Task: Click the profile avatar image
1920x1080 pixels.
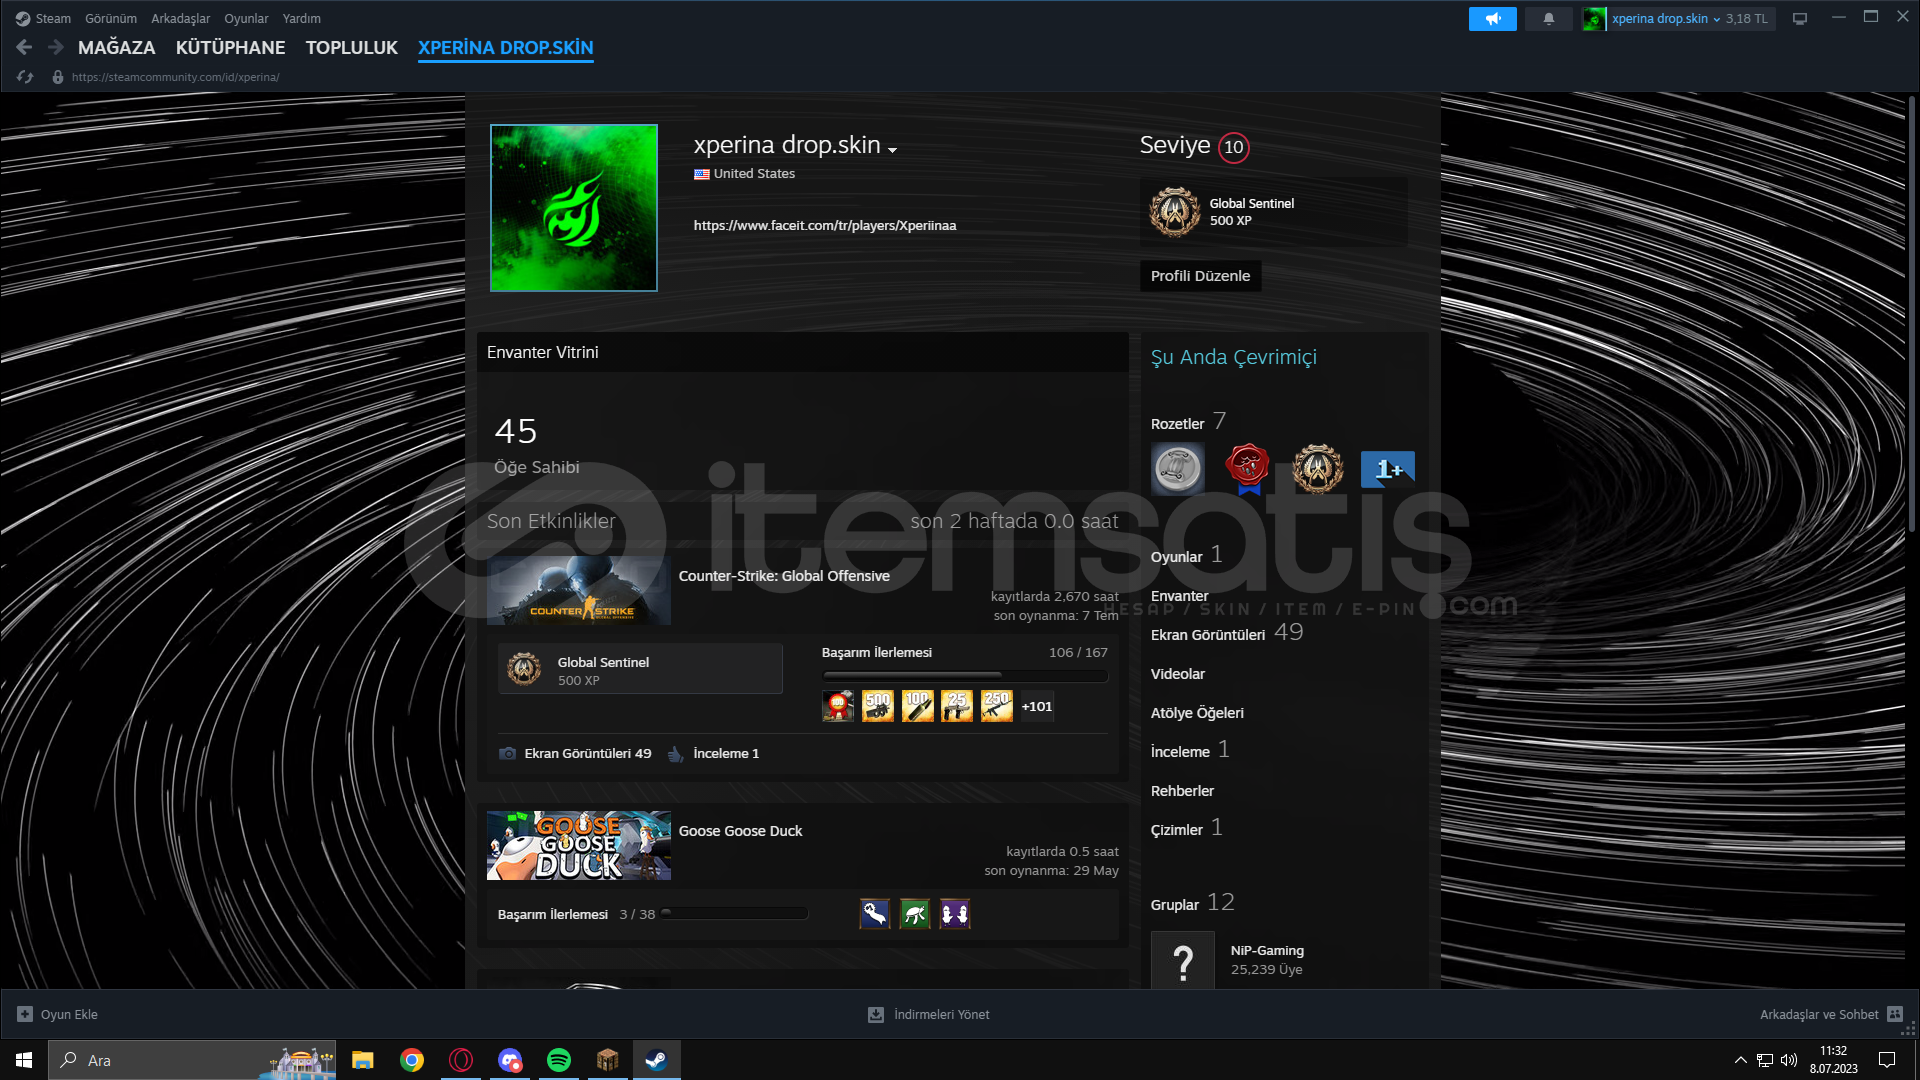Action: tap(573, 208)
